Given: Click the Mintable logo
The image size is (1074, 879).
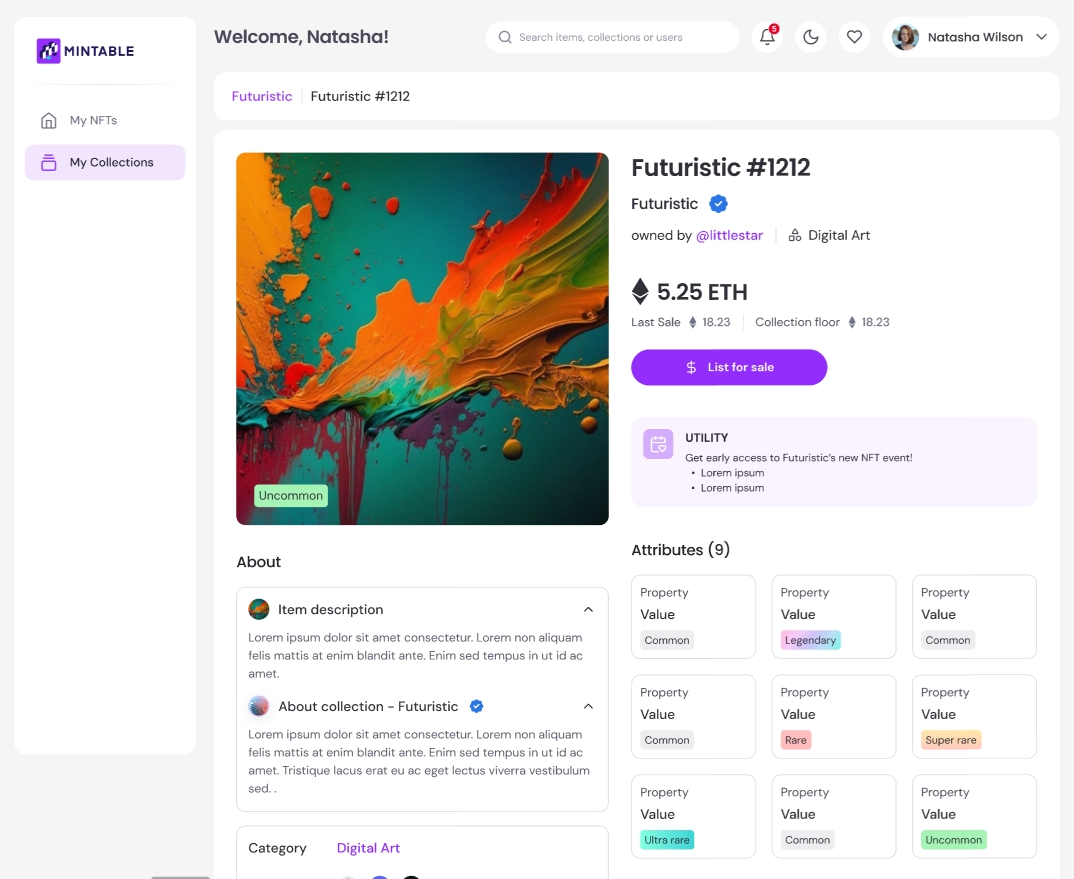Looking at the screenshot, I should pyautogui.click(x=86, y=51).
